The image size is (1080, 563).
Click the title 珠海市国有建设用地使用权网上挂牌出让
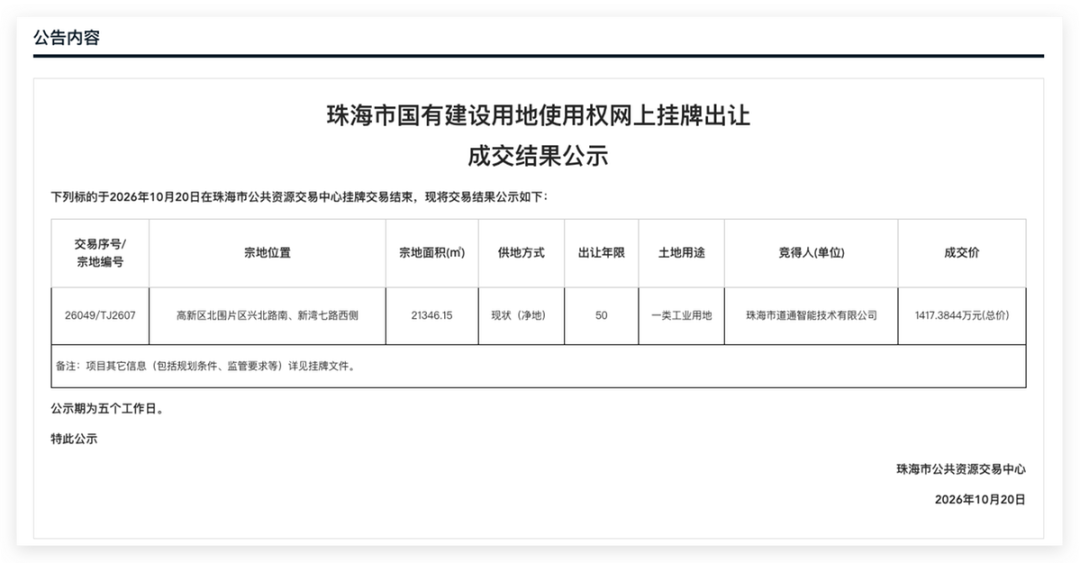coord(538,115)
